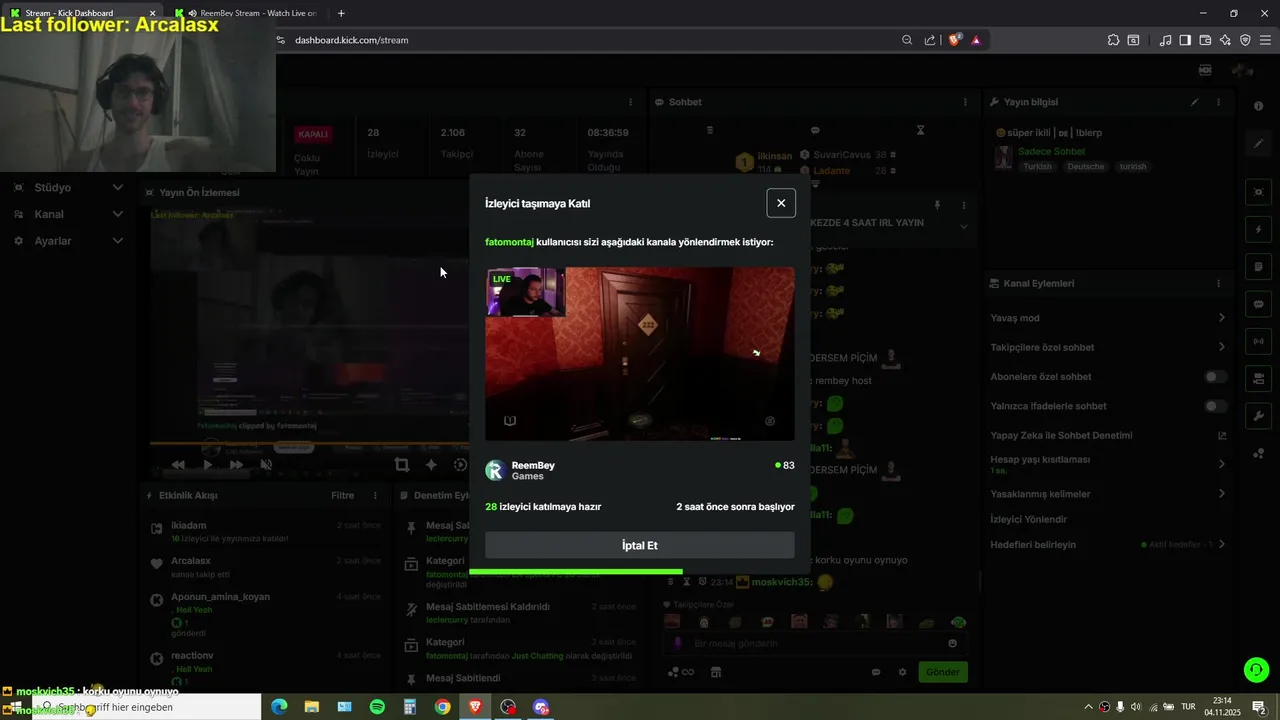The height and width of the screenshot is (720, 1280).
Task: Click the Brave shield icon in address bar
Action: click(954, 40)
